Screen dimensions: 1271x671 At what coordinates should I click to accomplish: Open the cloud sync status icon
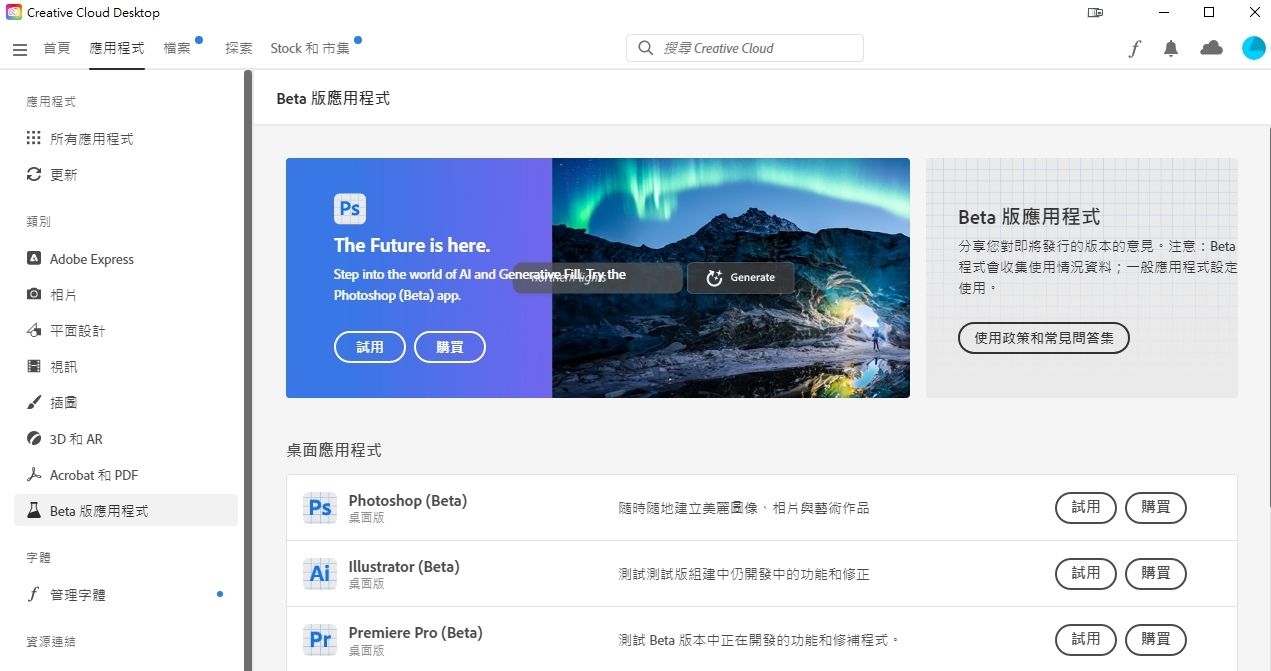click(1211, 48)
